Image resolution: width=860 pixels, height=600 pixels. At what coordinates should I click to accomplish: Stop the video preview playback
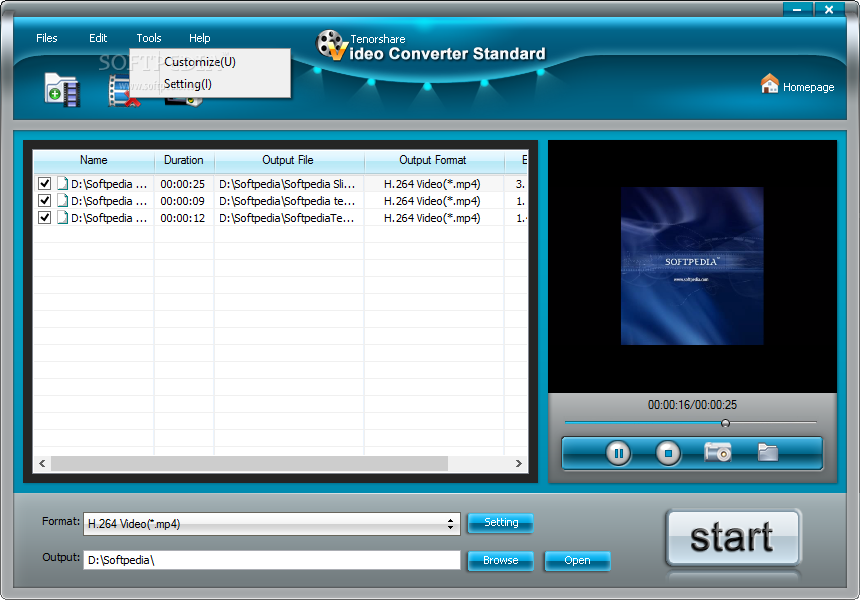(668, 453)
